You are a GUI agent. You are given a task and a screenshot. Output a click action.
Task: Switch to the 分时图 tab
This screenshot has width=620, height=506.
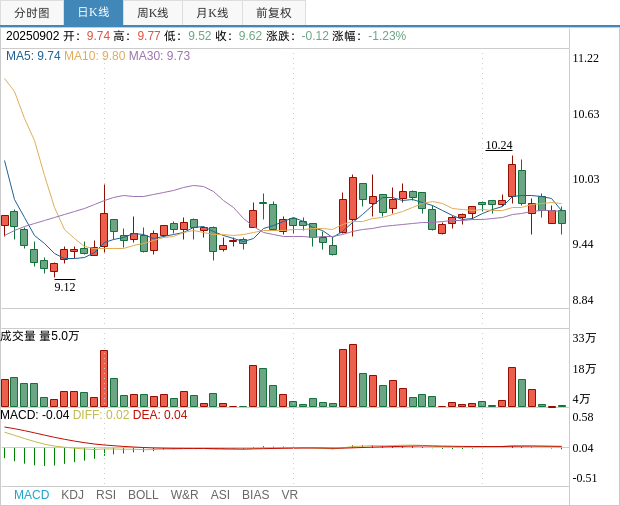32,13
